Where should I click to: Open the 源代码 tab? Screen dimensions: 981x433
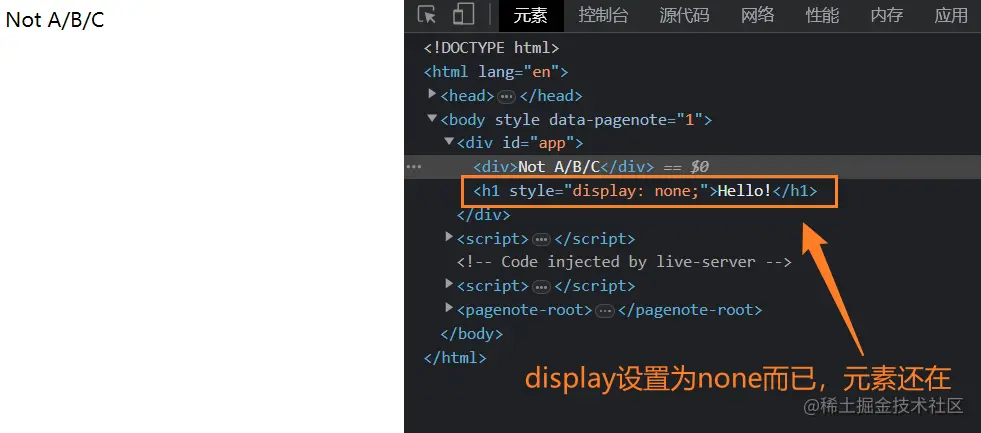684,16
